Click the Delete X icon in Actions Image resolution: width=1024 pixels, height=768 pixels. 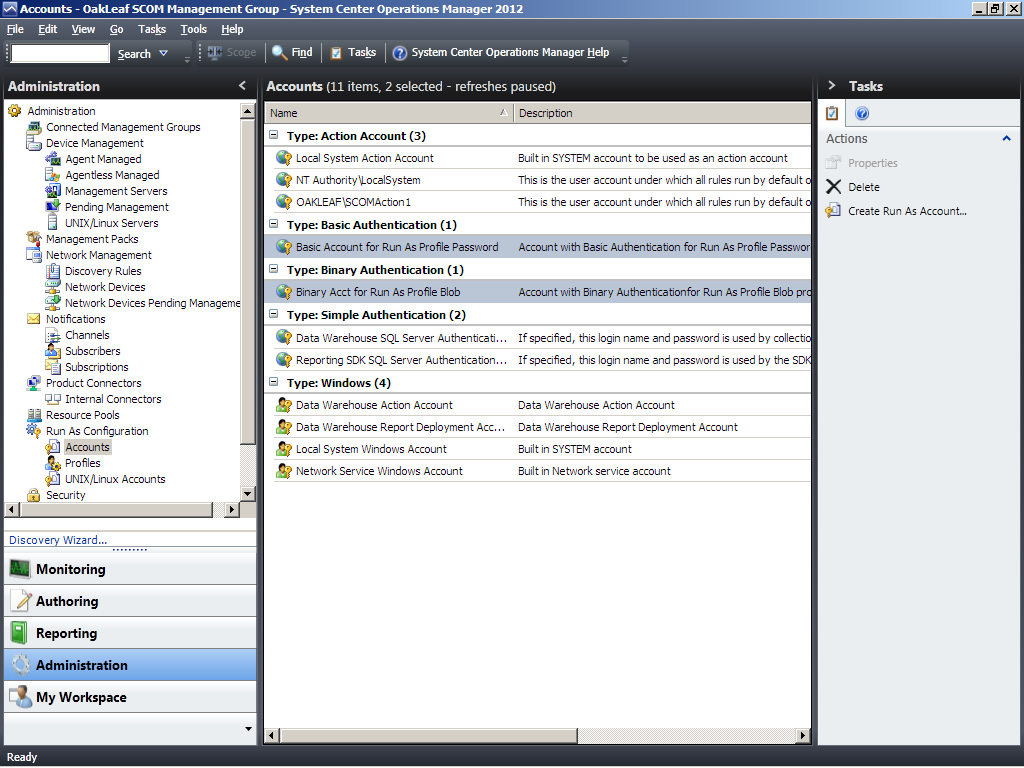[833, 187]
